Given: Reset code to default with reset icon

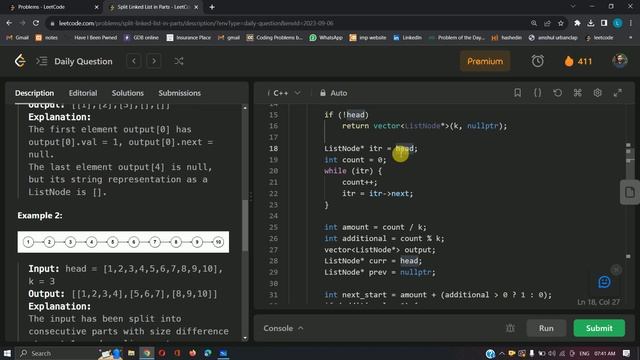Looking at the screenshot, I should [557, 93].
